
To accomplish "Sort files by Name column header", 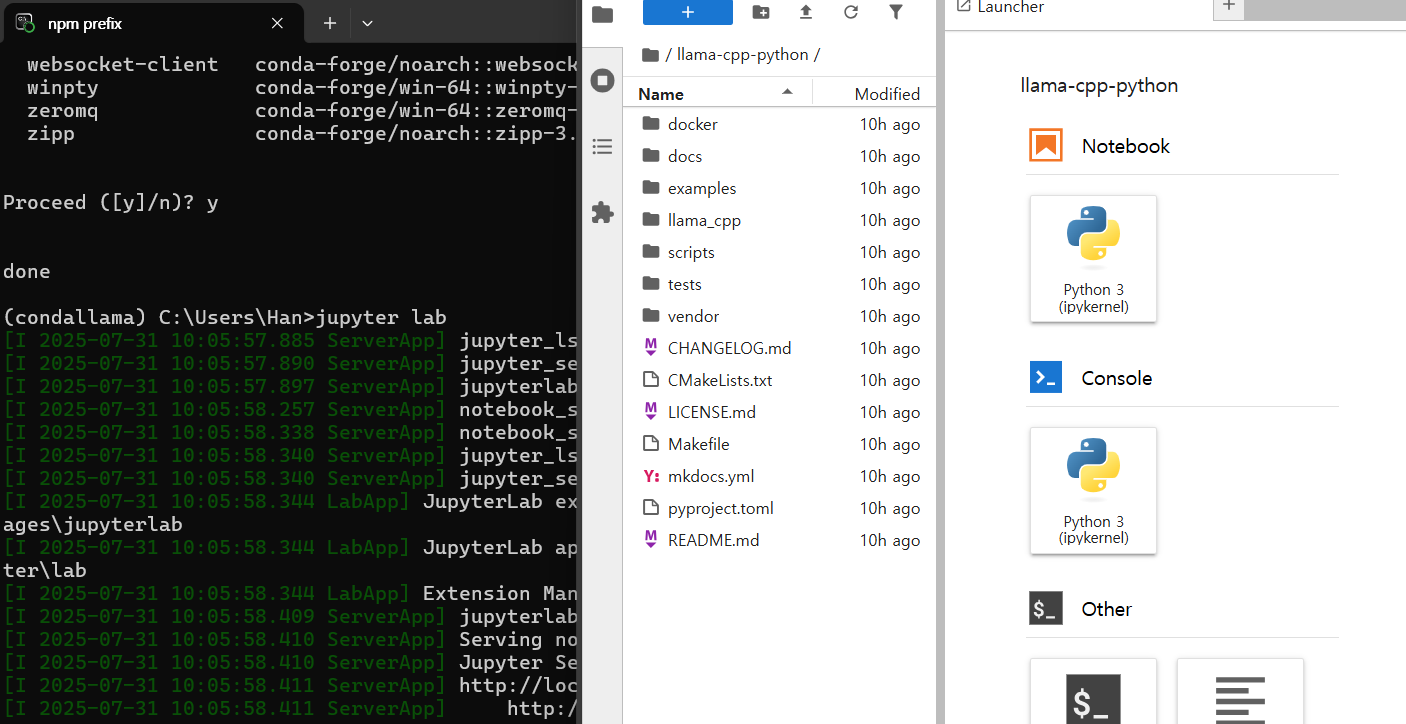I will [717, 94].
